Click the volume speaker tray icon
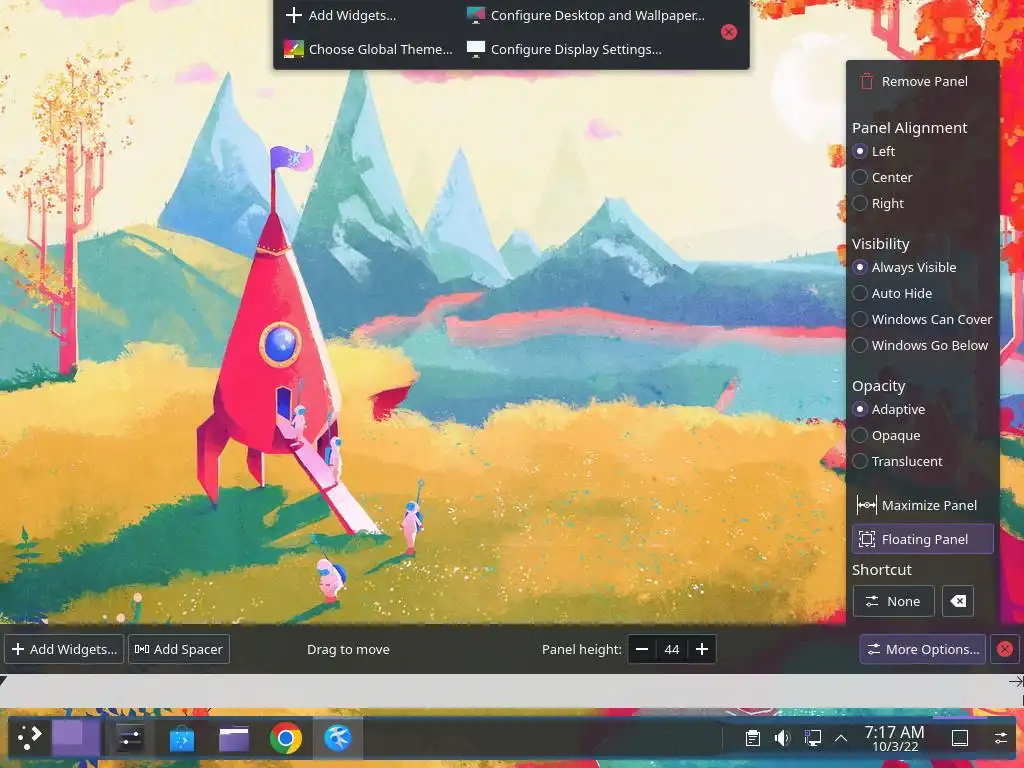 click(x=782, y=738)
